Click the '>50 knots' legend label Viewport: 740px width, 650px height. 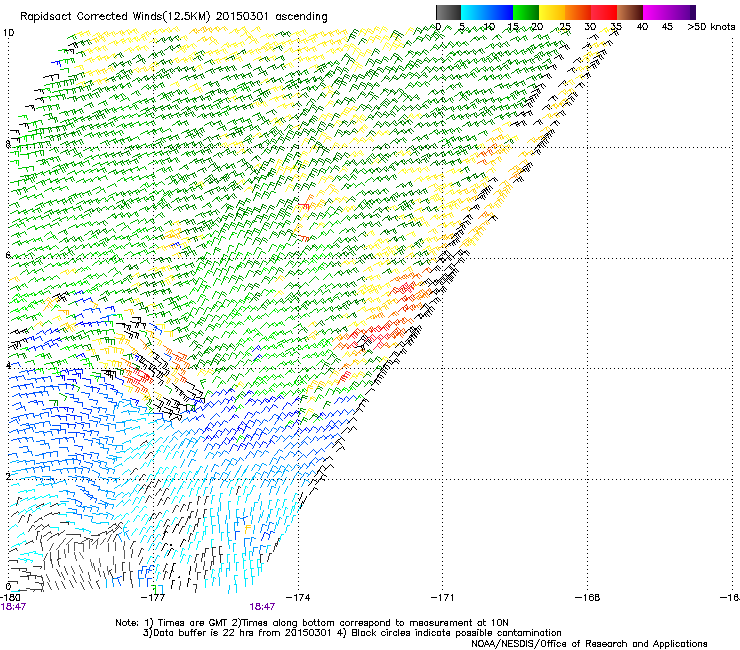click(x=711, y=27)
